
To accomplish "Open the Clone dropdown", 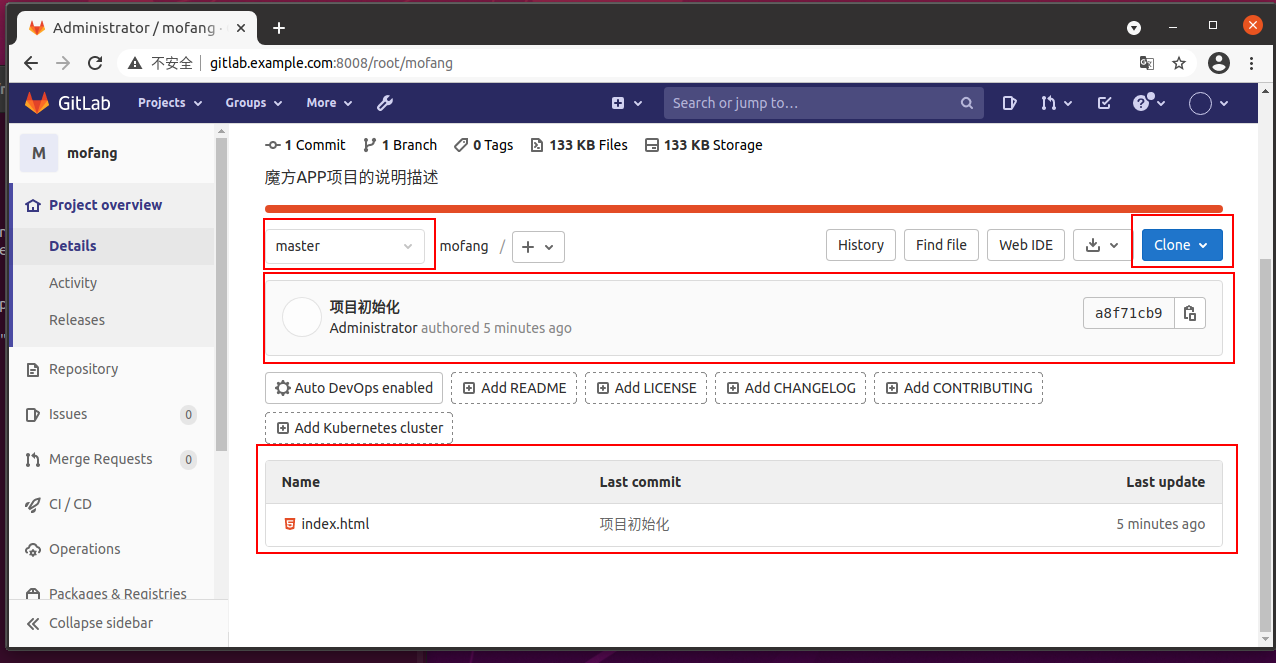I will pos(1182,245).
